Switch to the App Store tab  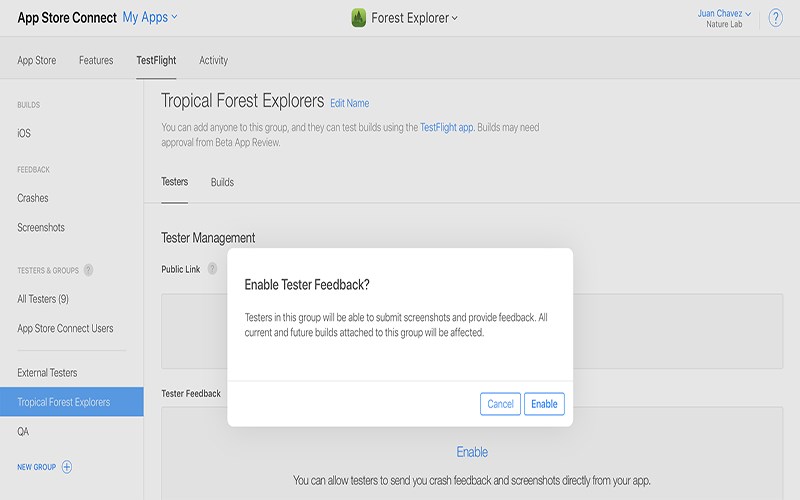coord(37,60)
